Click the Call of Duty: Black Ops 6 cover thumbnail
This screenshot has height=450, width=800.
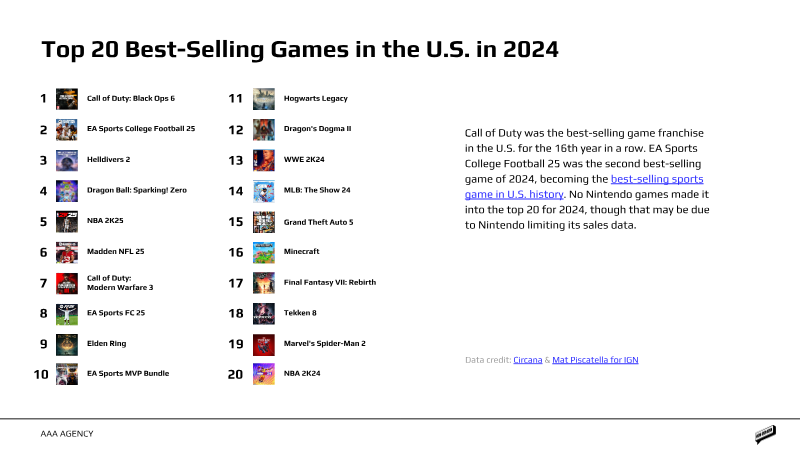67,99
